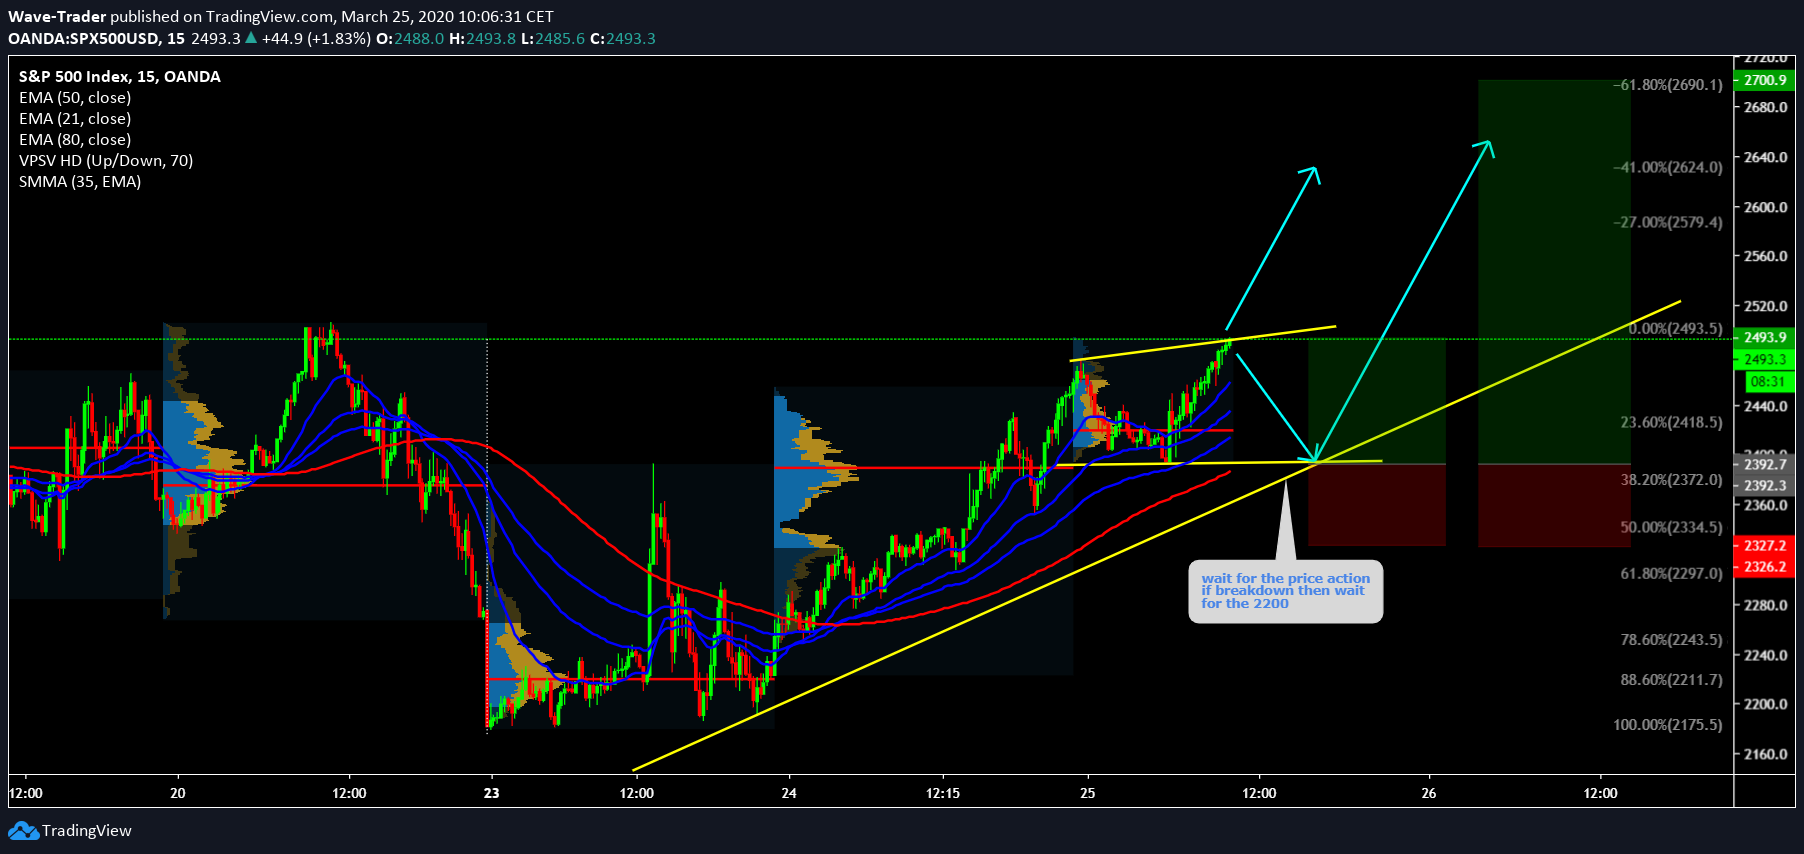Click the green 2700.9 price label
Screen dimensions: 1804x854
click(x=1764, y=80)
